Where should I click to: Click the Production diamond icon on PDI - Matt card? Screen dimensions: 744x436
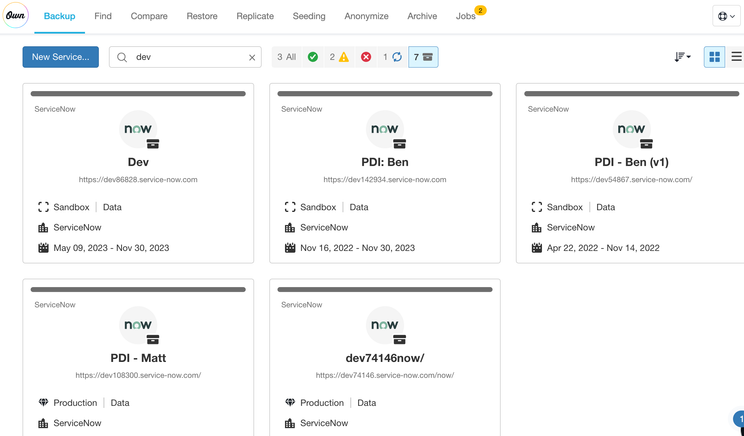43,402
